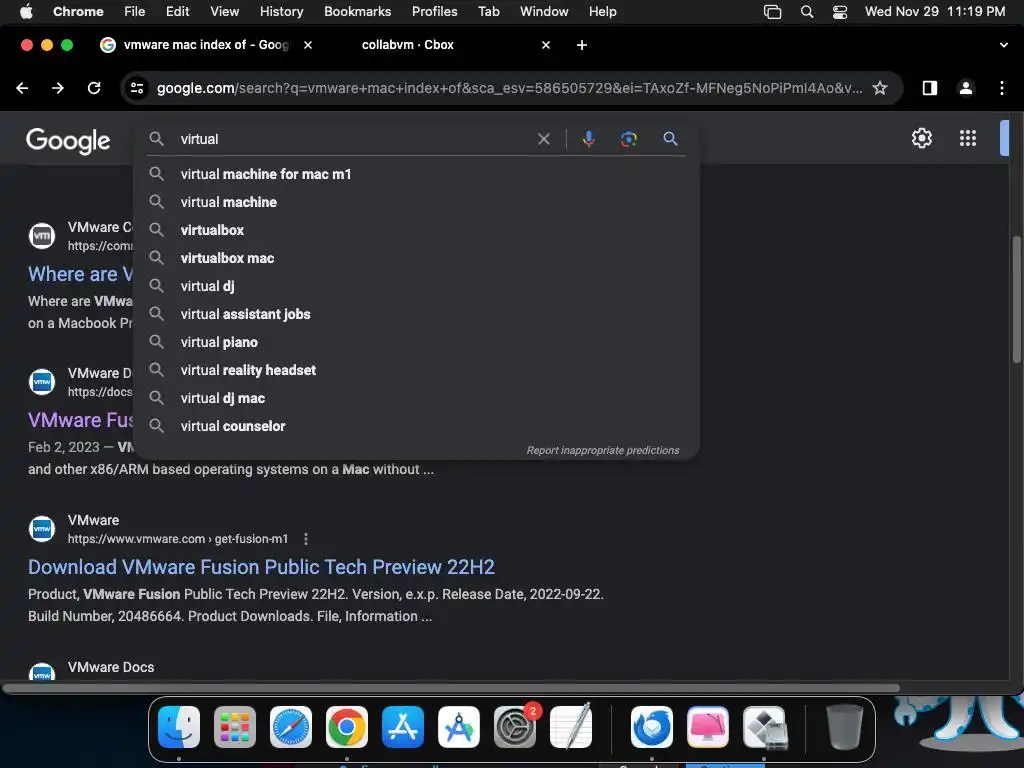Open System Settings in the Dock
The width and height of the screenshot is (1024, 768).
coord(515,727)
